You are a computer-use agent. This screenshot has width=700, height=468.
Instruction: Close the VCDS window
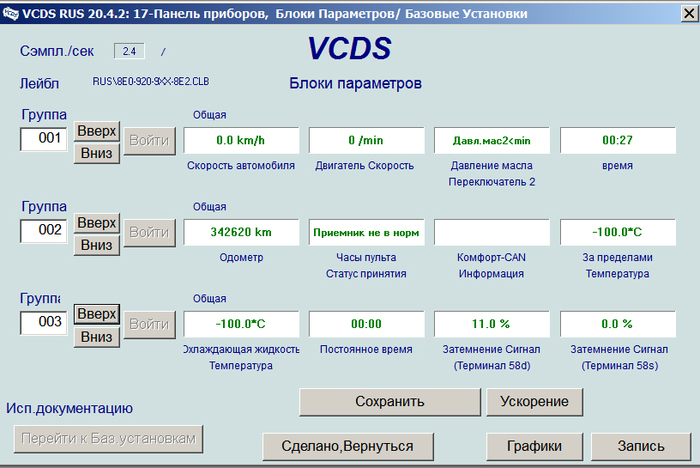click(689, 13)
